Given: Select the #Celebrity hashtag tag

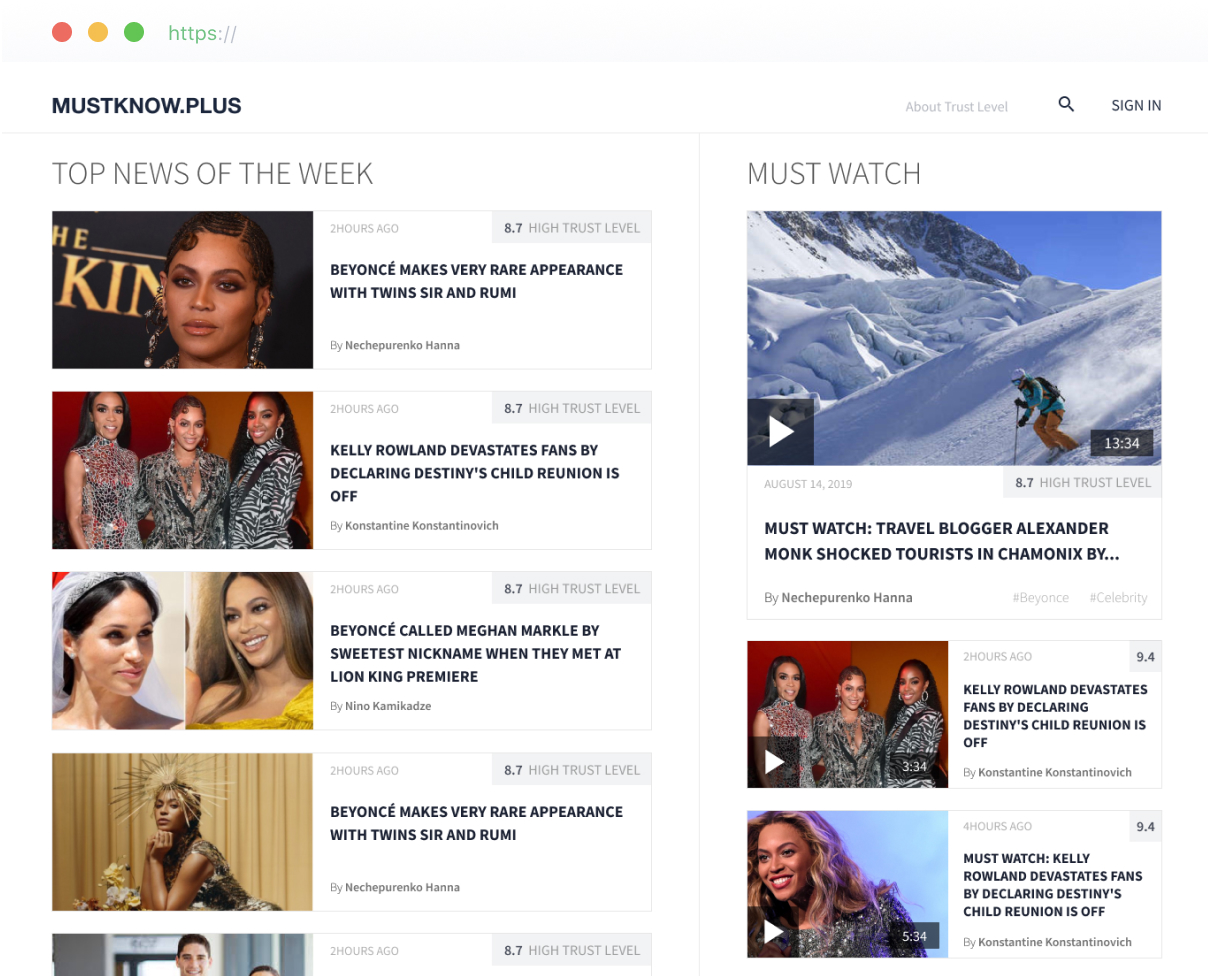Looking at the screenshot, I should pyautogui.click(x=1118, y=597).
